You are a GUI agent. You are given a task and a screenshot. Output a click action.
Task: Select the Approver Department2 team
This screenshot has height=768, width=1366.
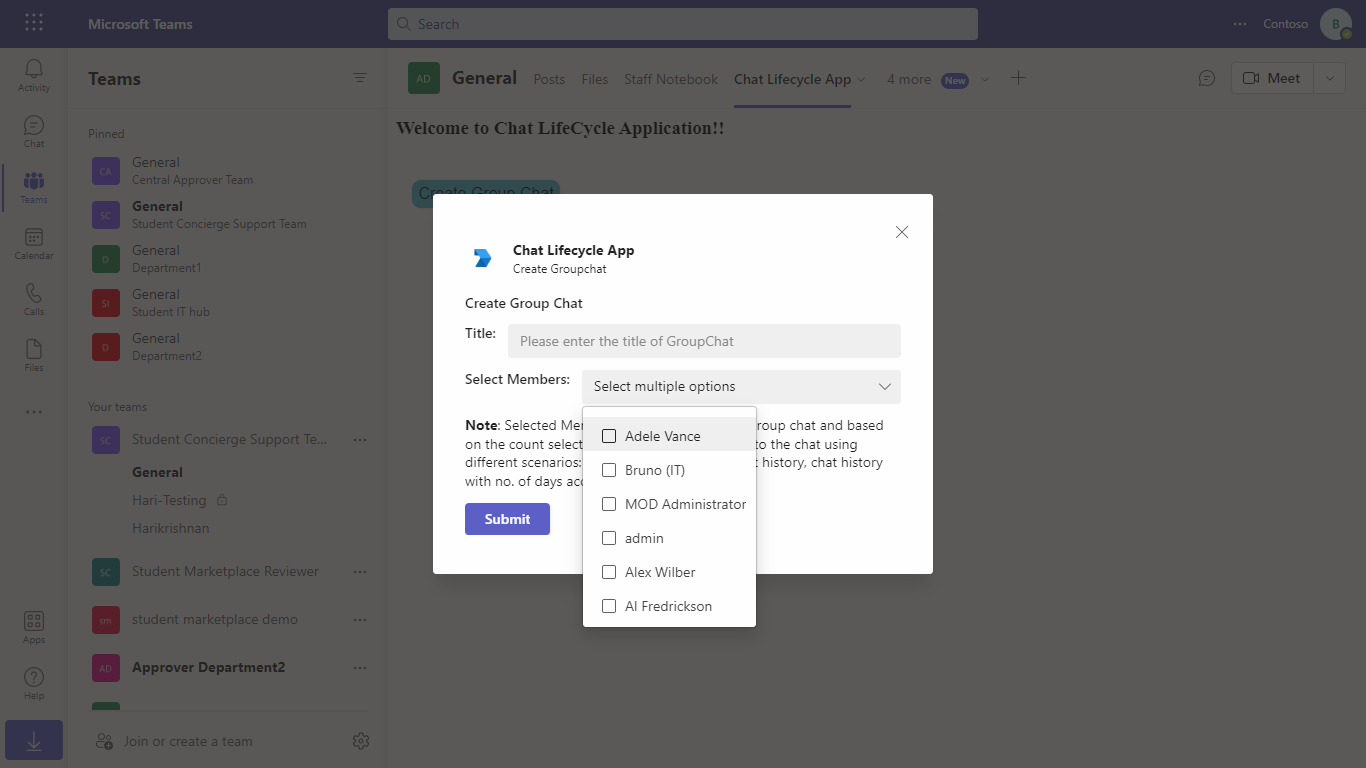208,667
